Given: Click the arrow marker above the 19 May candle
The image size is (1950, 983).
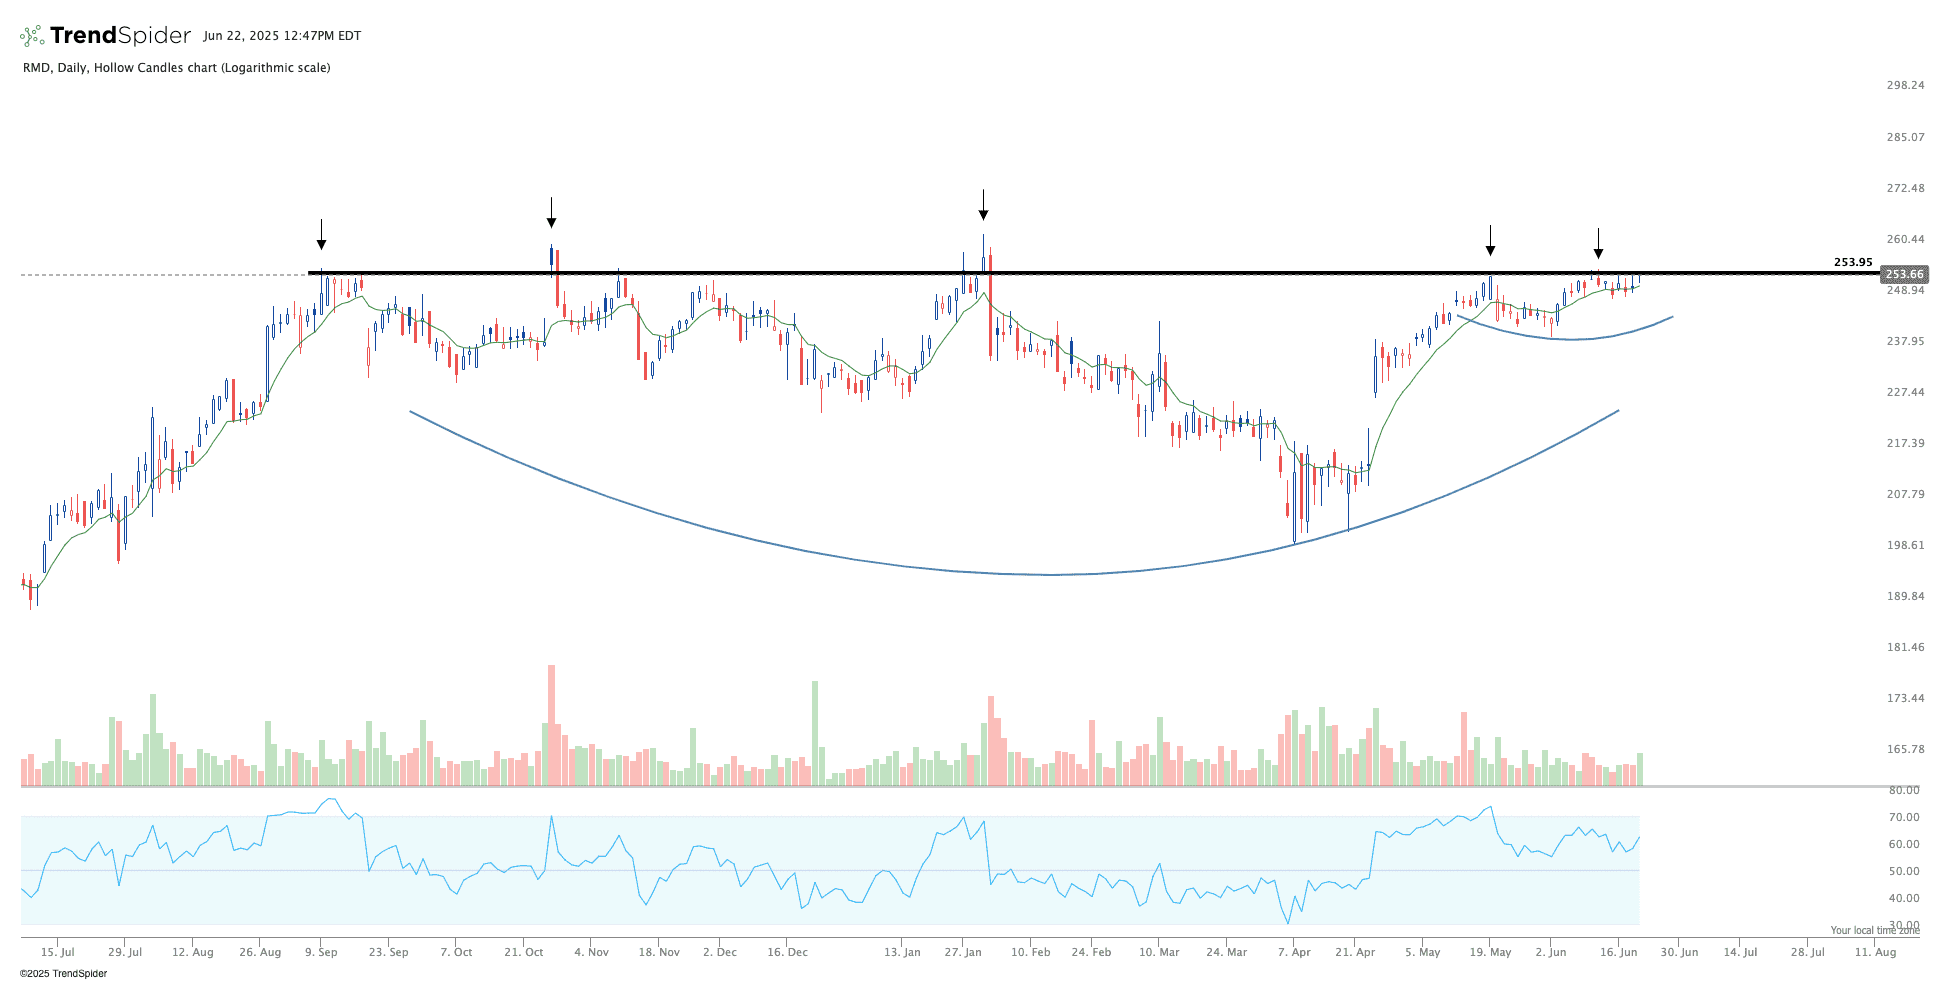Looking at the screenshot, I should tap(1490, 241).
